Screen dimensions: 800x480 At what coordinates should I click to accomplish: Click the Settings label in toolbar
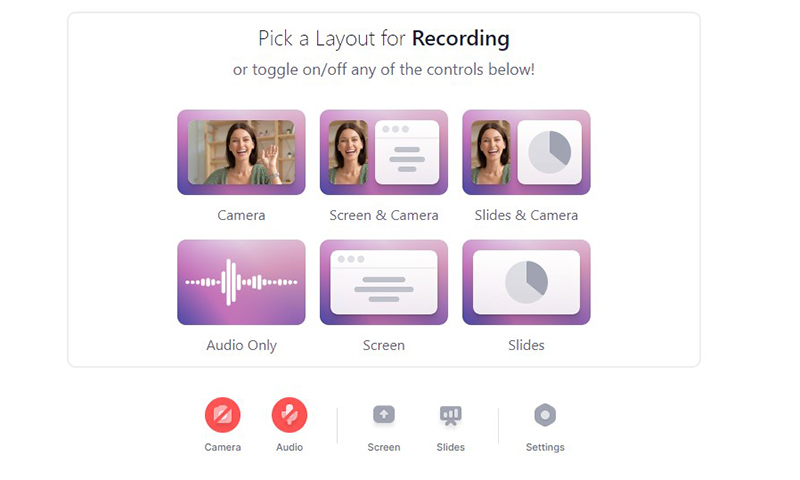point(545,447)
